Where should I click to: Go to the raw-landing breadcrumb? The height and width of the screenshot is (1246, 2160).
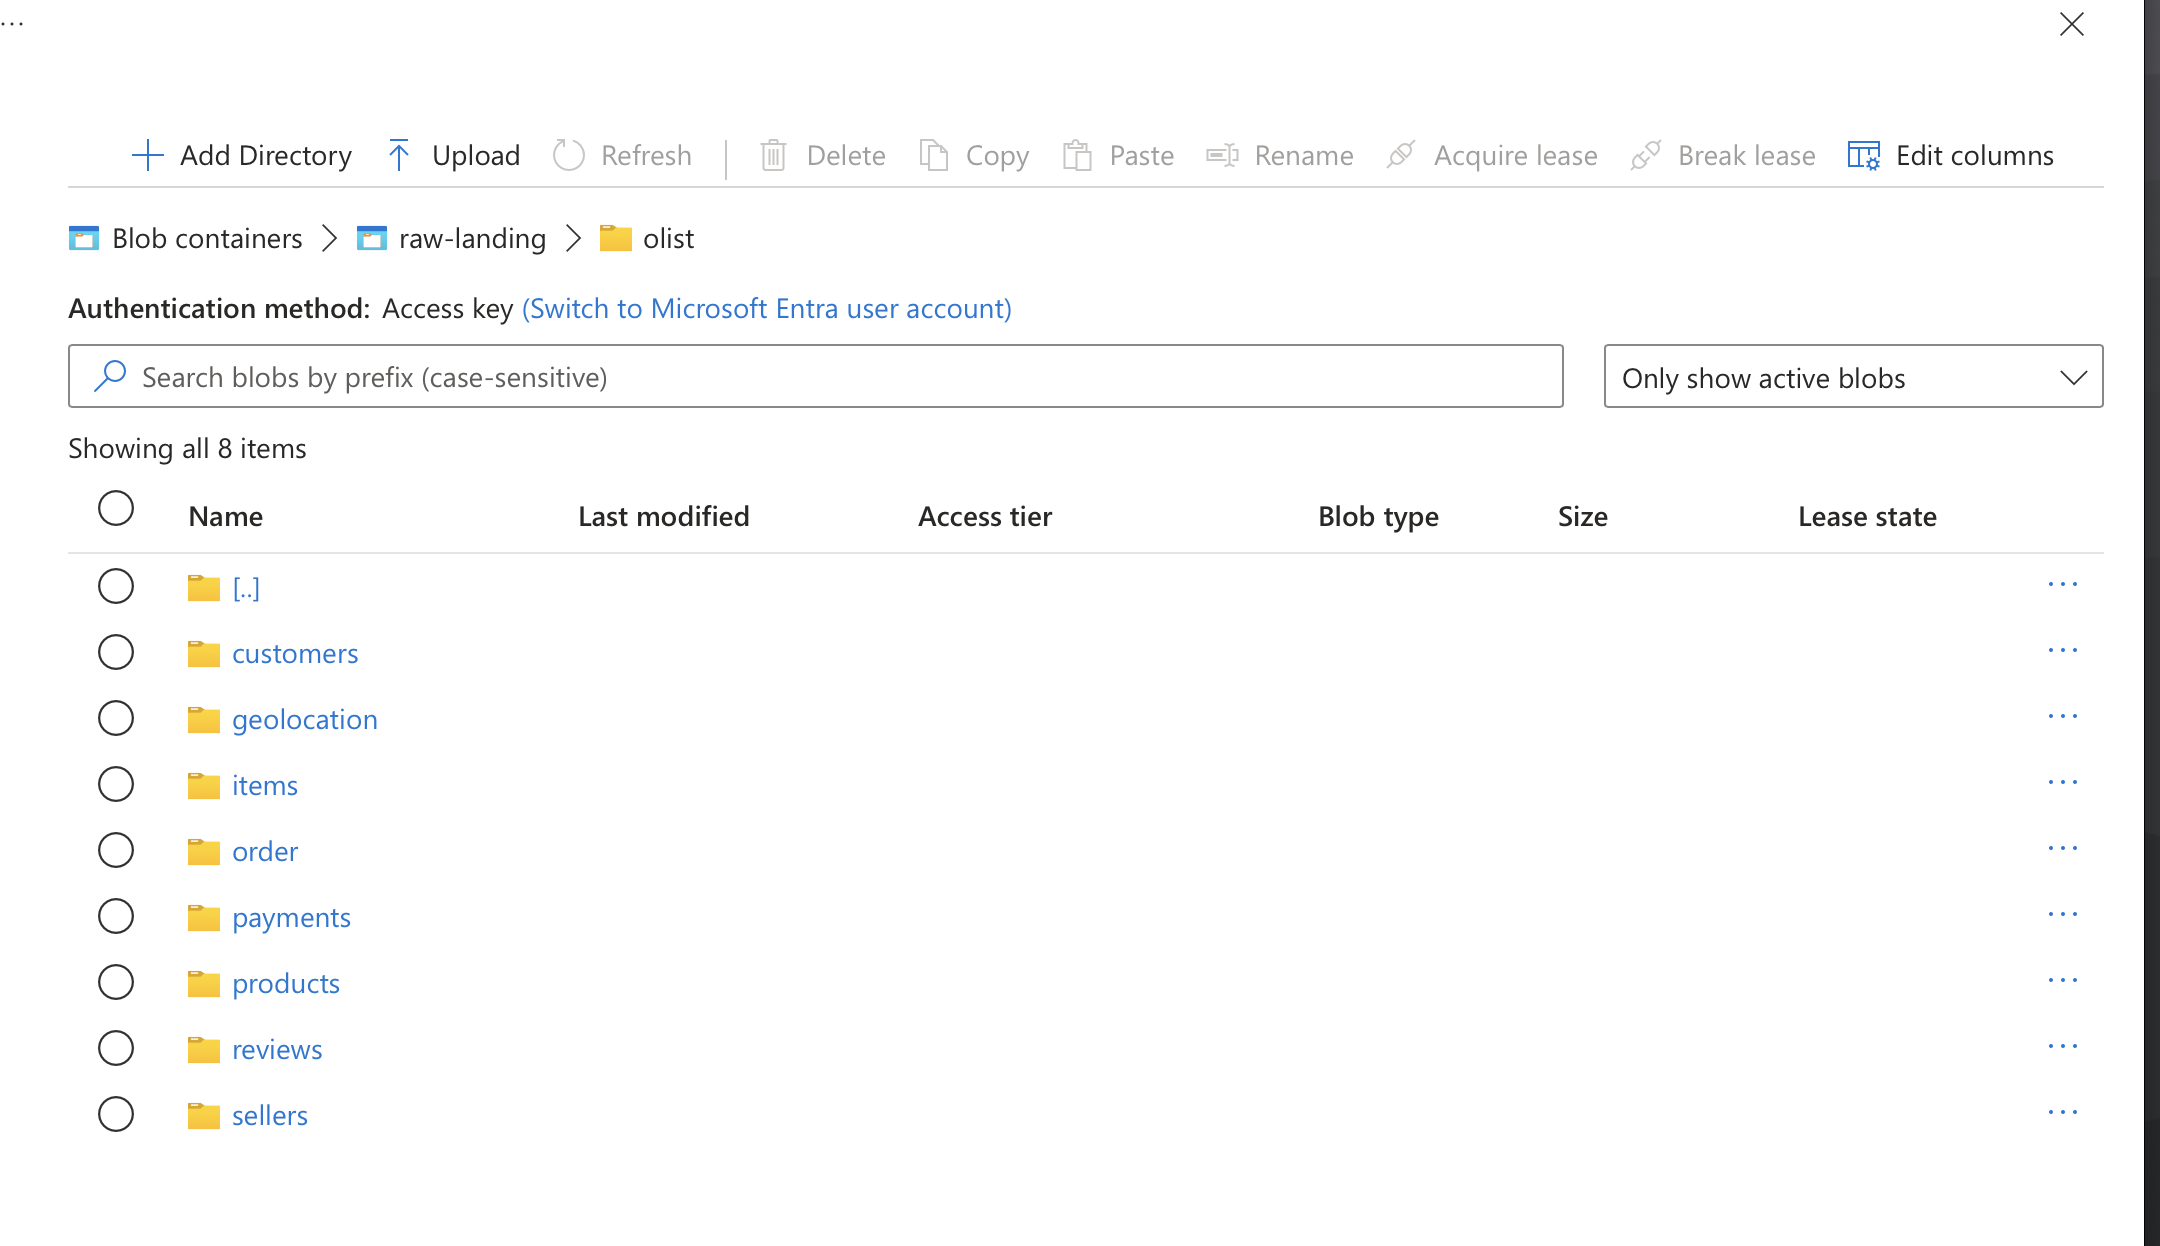[x=472, y=239]
